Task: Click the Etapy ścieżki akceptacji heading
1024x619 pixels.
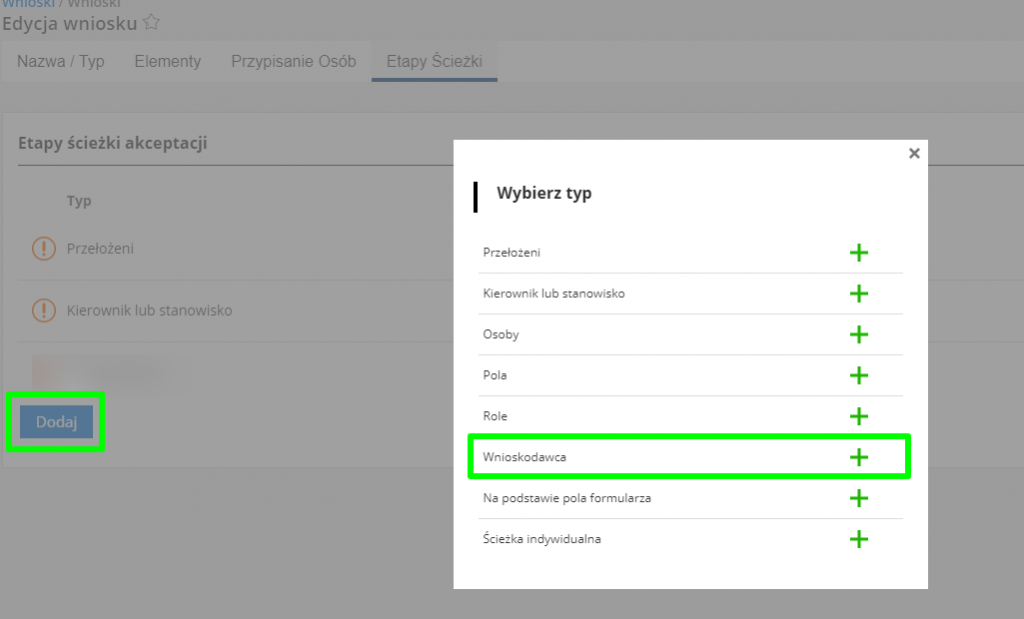Action: point(112,144)
